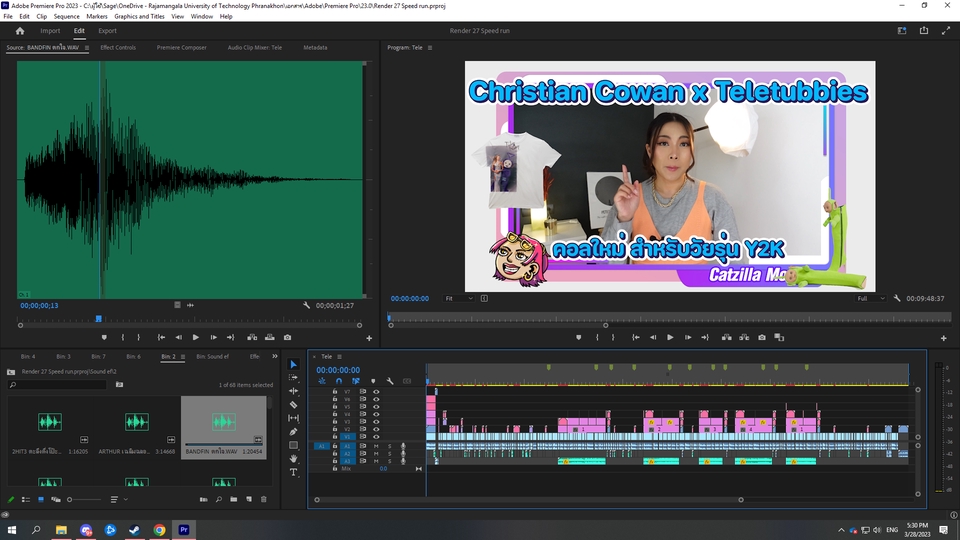Play the Source monitor clip

[195, 337]
